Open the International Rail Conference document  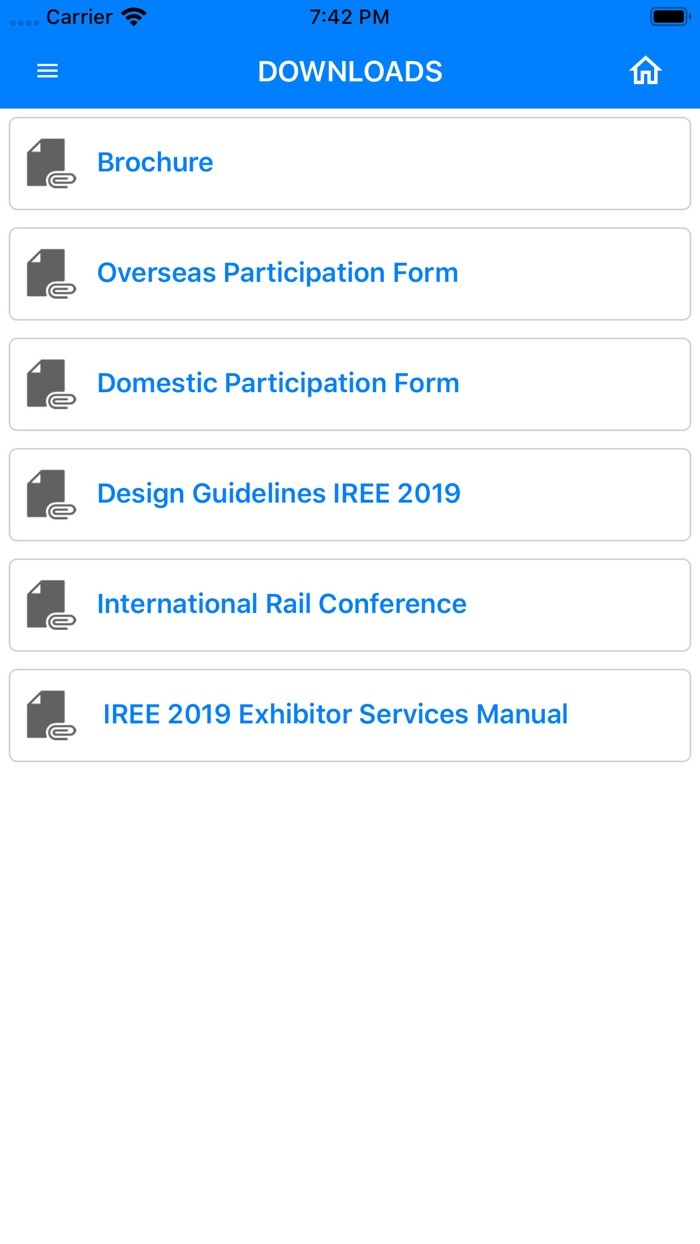(x=281, y=605)
